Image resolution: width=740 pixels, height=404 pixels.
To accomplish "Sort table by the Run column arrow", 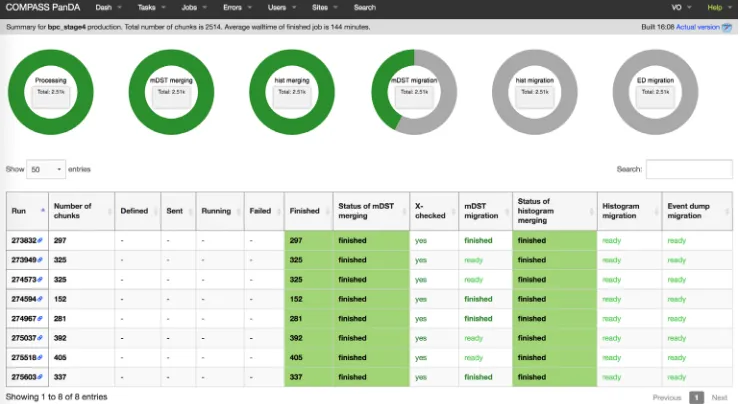I will tap(43, 210).
